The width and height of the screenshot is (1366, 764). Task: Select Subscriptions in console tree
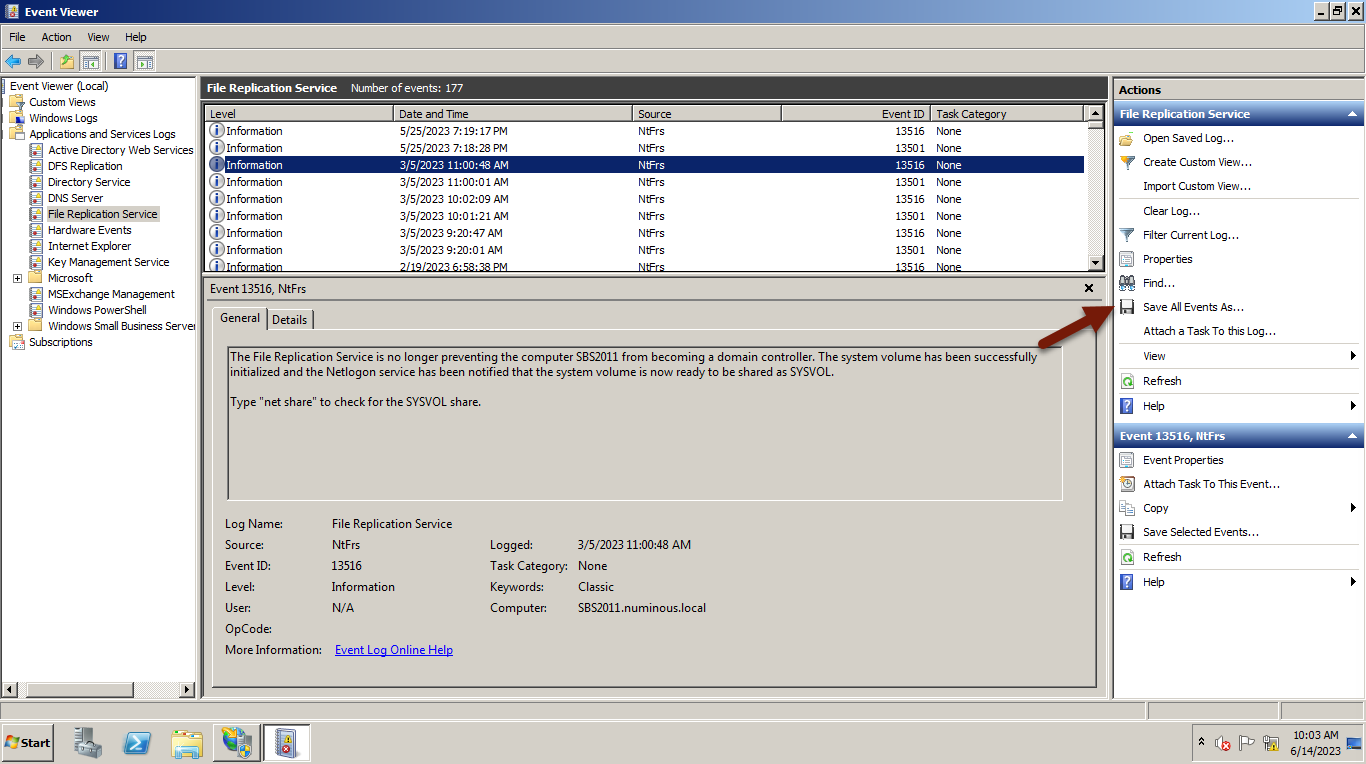click(60, 342)
